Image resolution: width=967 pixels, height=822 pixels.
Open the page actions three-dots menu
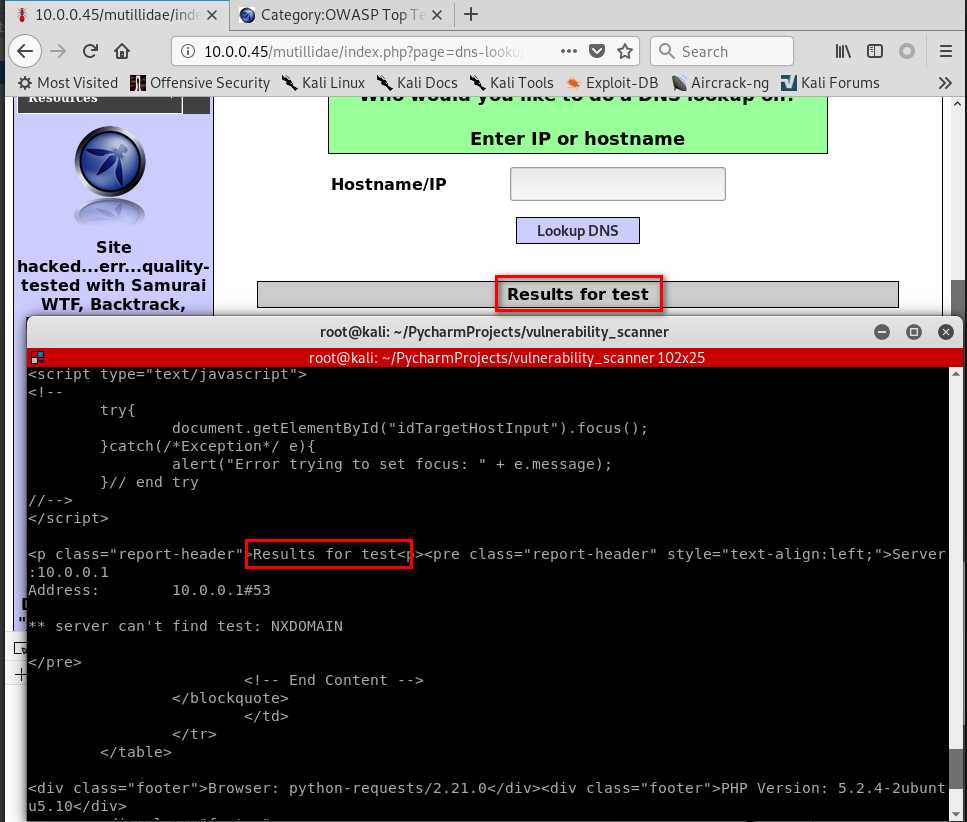(569, 51)
